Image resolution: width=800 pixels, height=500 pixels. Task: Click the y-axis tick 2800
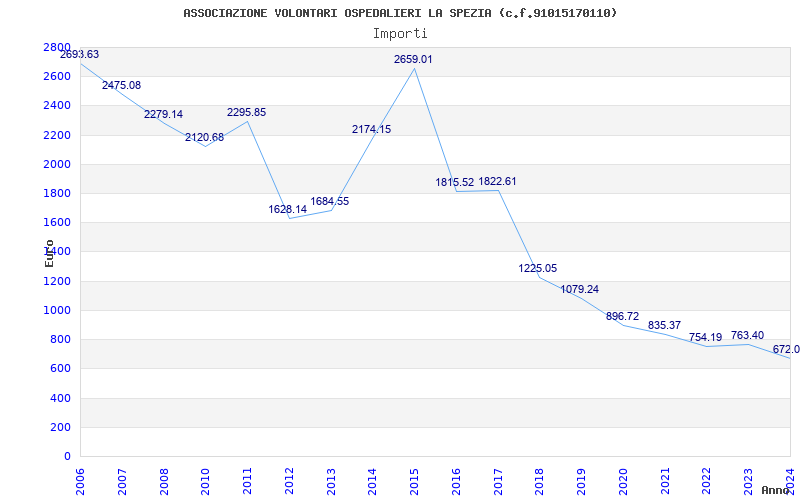[57, 47]
